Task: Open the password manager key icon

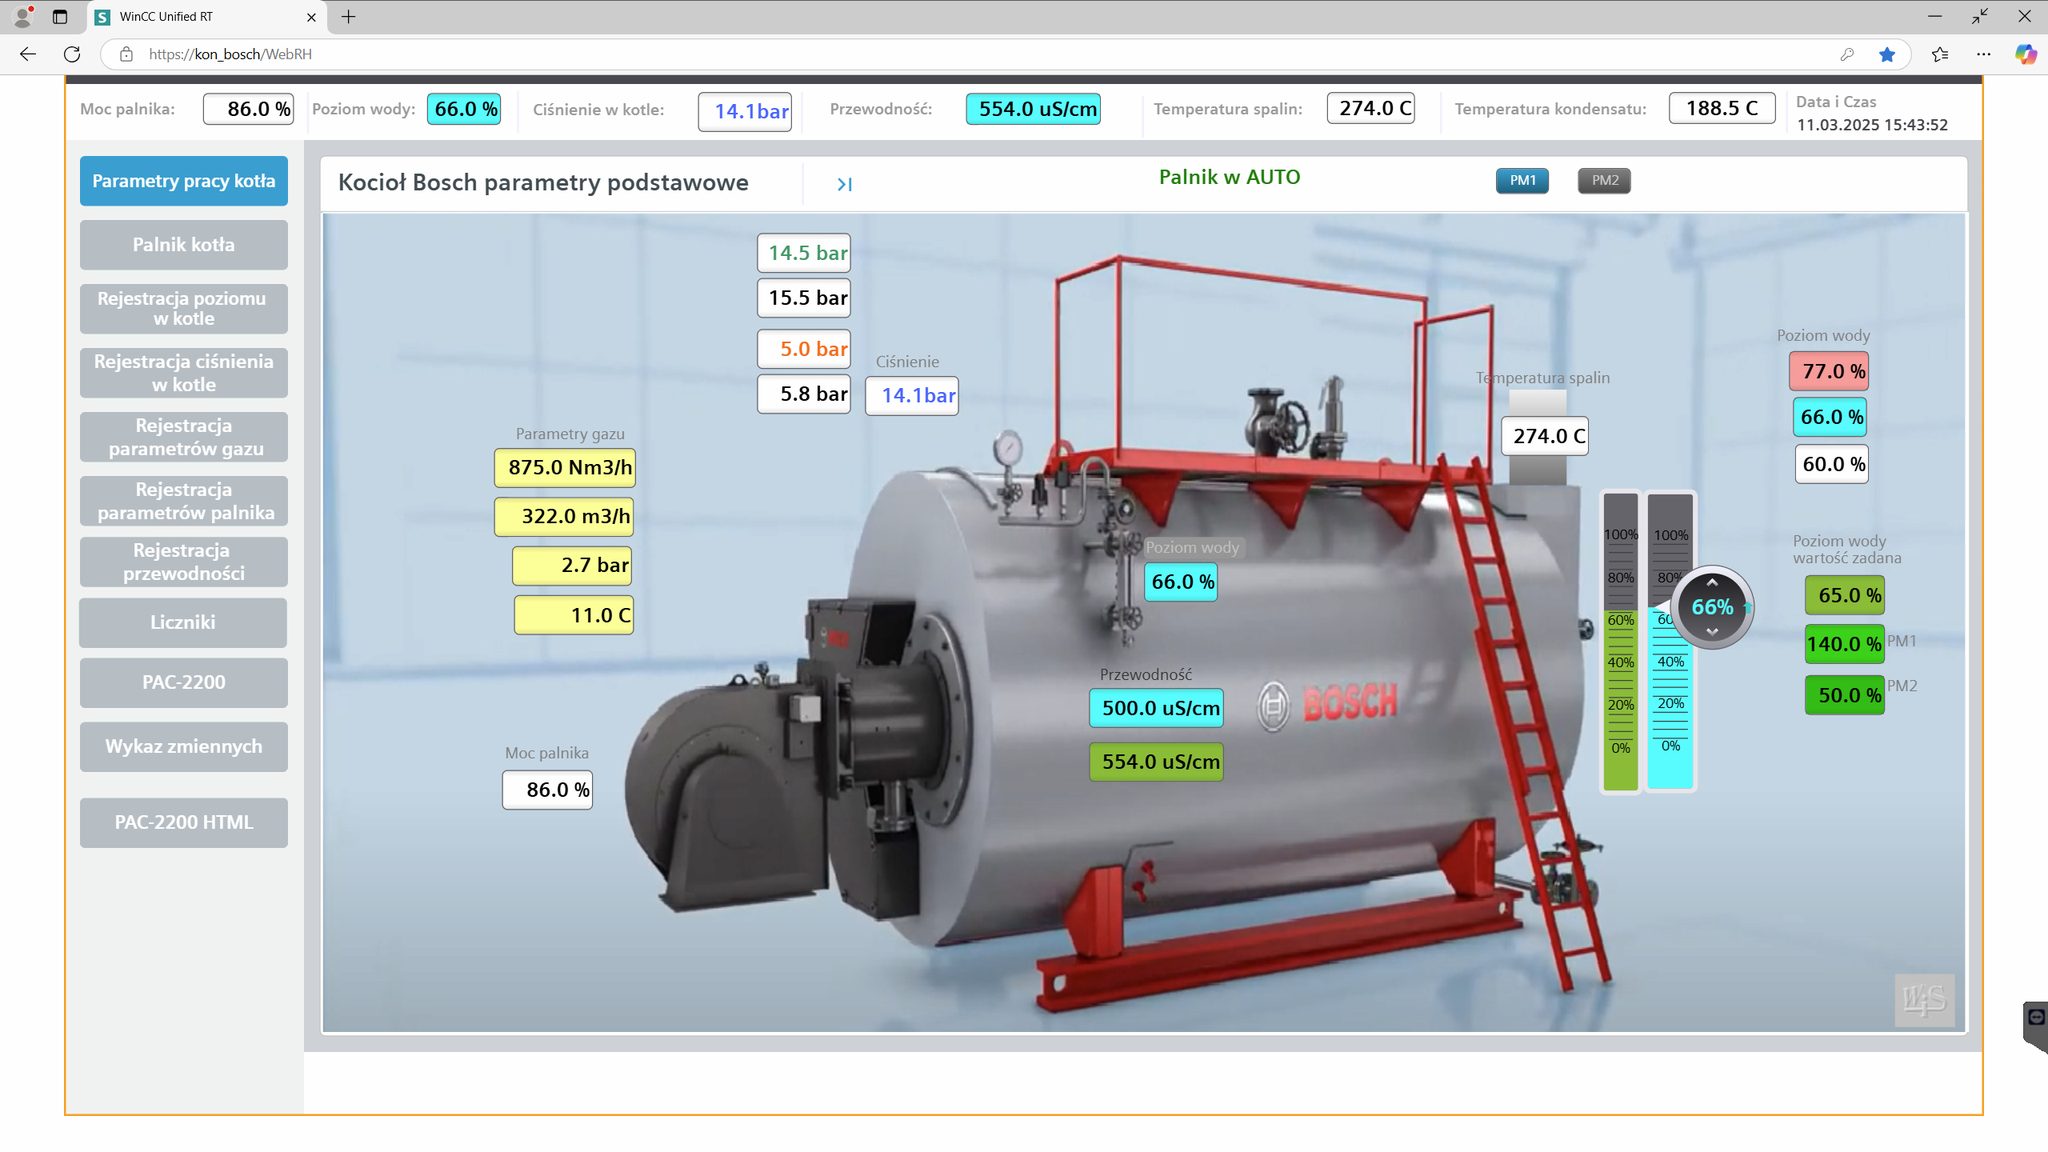Action: (1847, 54)
